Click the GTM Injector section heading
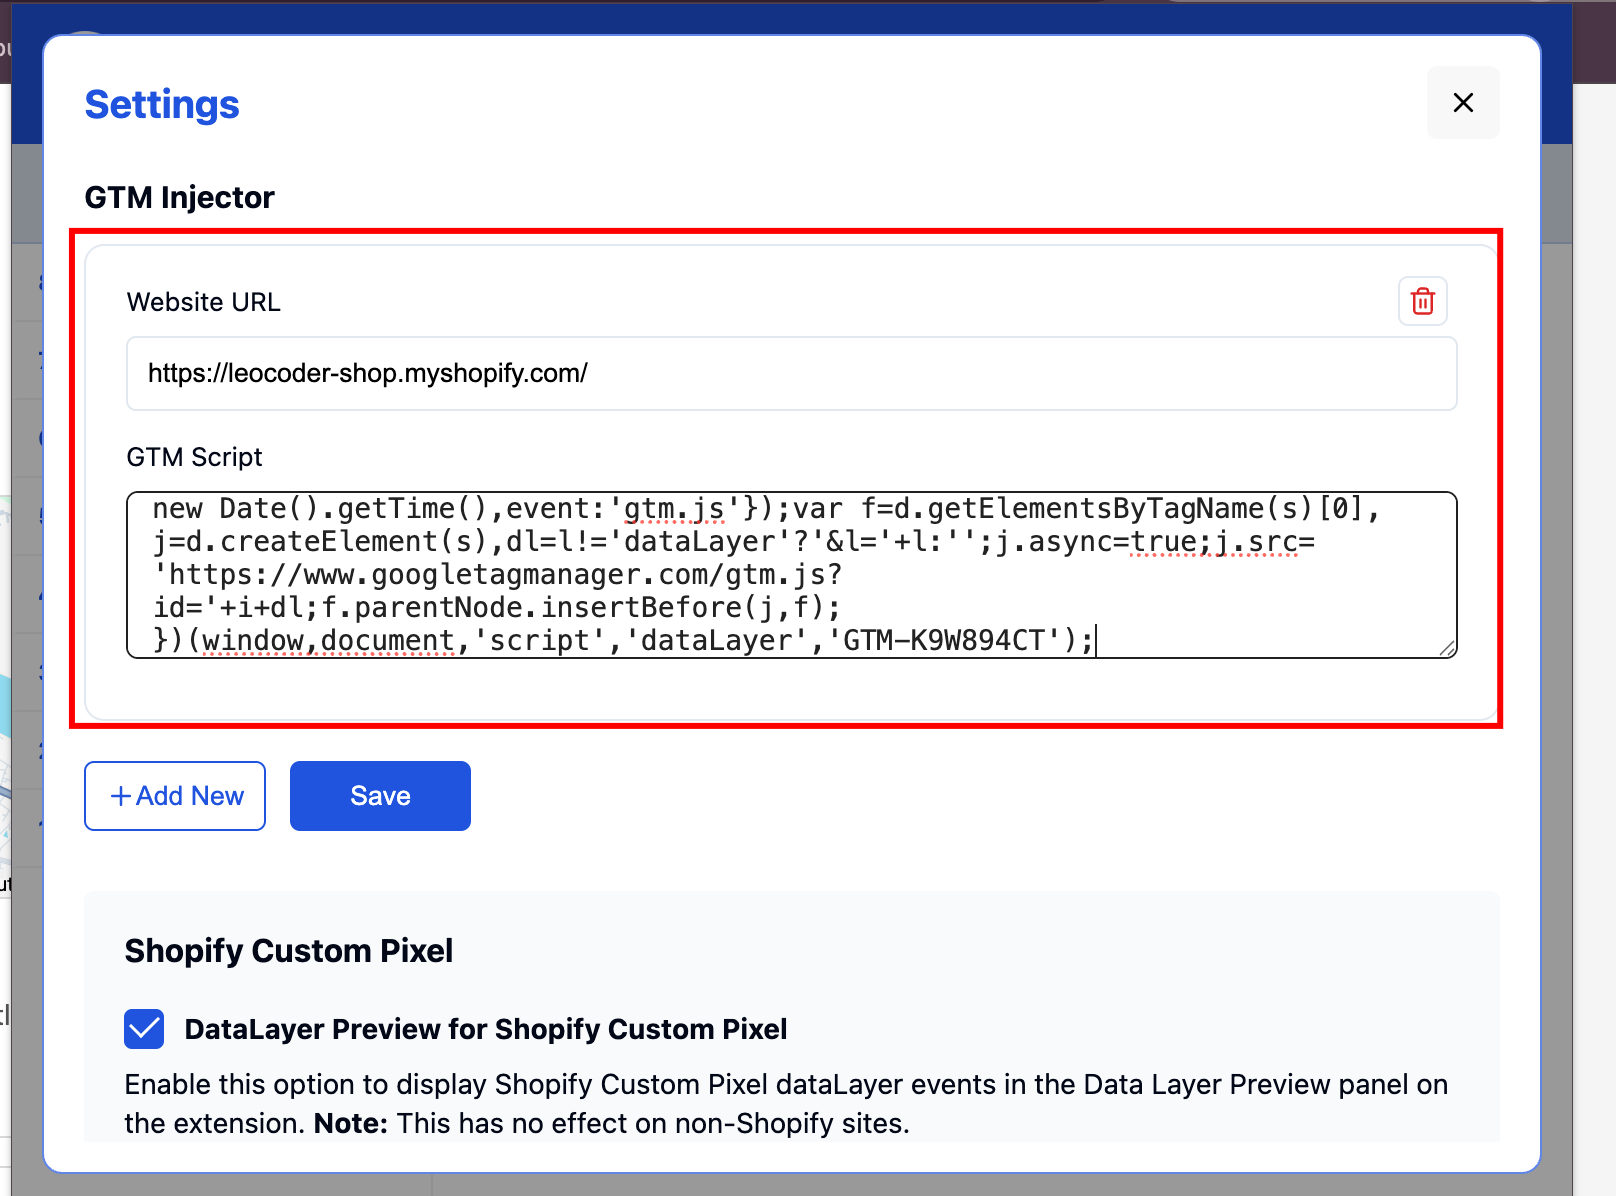This screenshot has height=1196, width=1616. pos(179,197)
